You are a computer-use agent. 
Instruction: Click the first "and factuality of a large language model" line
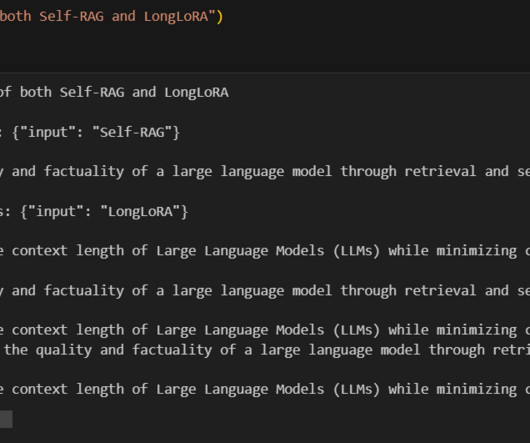pyautogui.click(x=265, y=171)
